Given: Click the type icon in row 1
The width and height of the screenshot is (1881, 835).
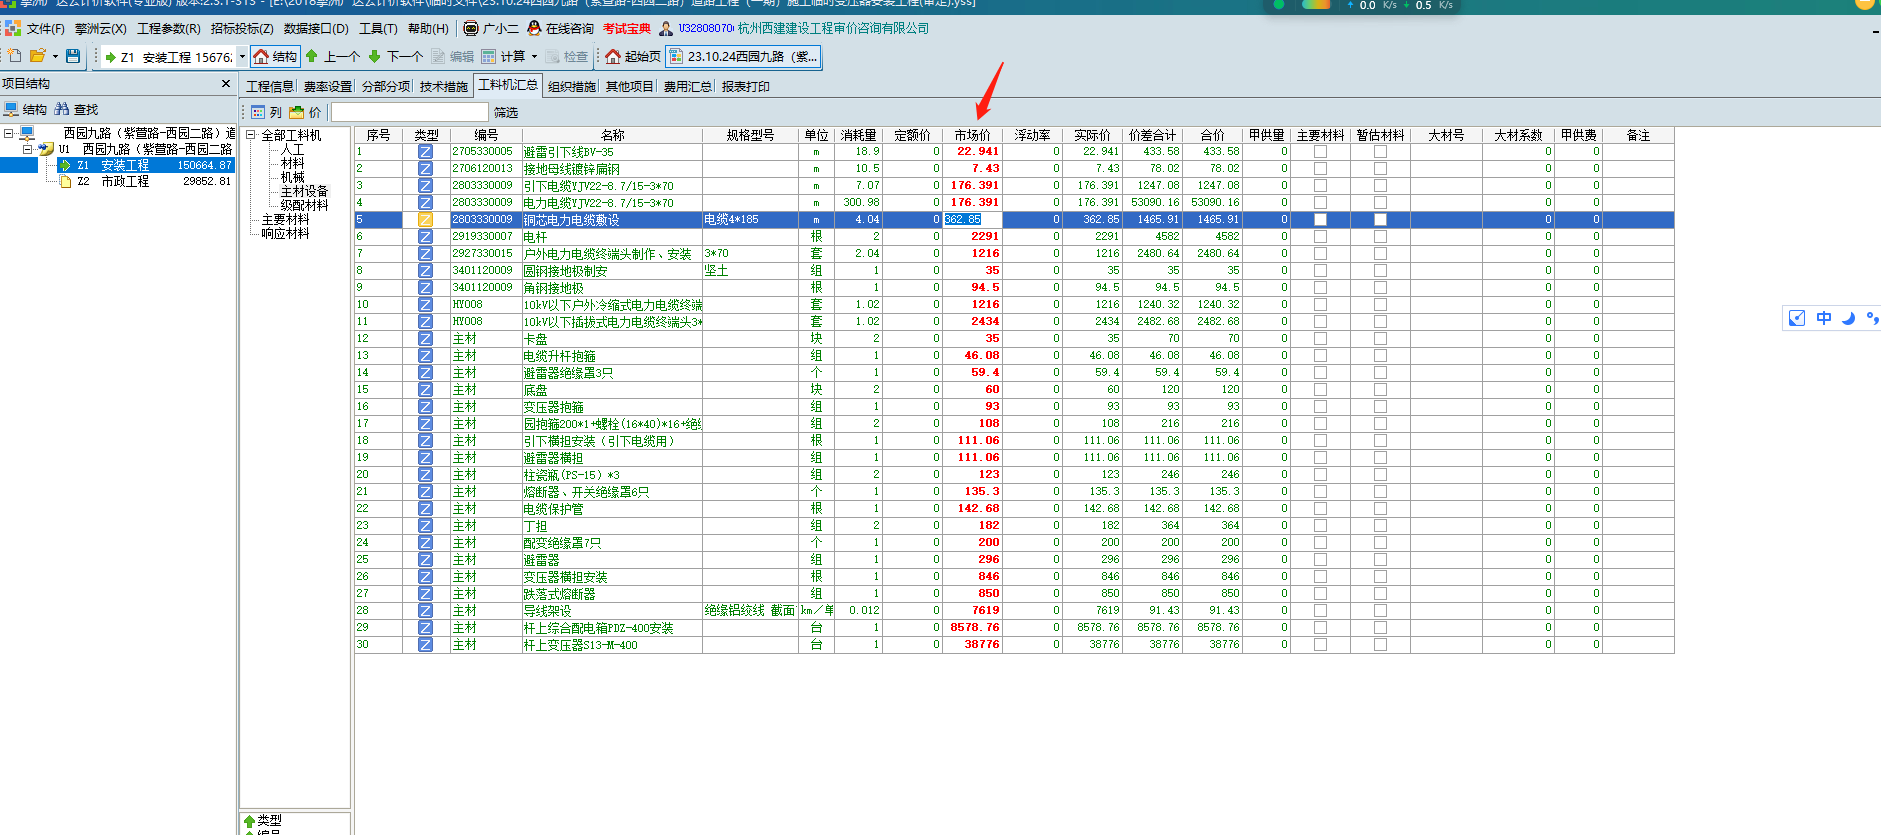Looking at the screenshot, I should (x=425, y=152).
